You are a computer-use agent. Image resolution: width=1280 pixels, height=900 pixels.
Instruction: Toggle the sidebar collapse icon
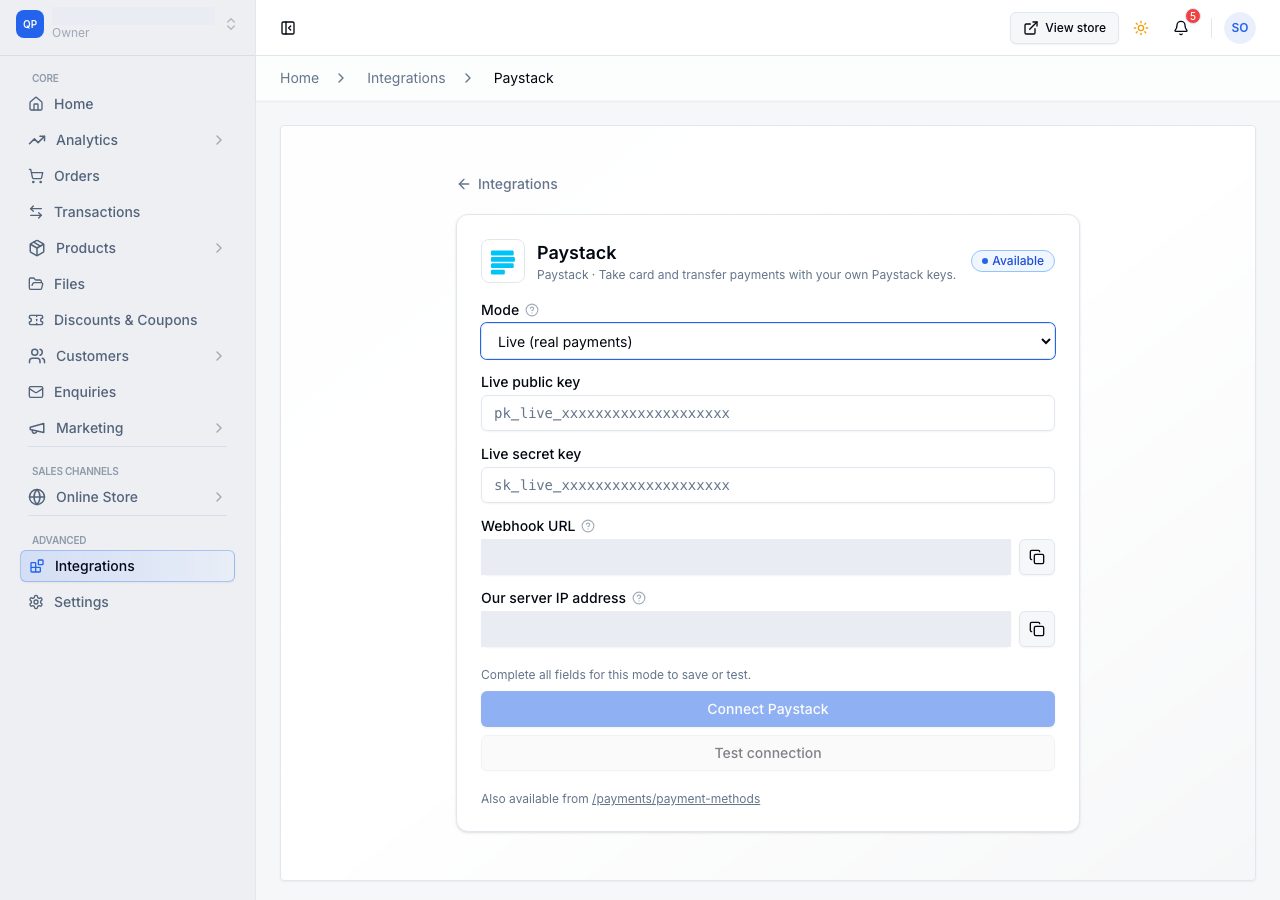288,28
